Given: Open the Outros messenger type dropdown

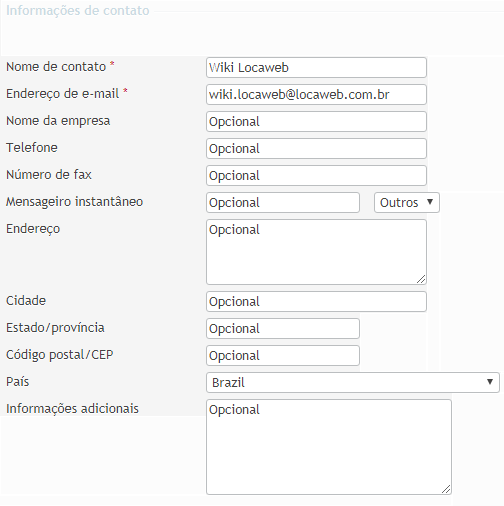Looking at the screenshot, I should tap(407, 203).
